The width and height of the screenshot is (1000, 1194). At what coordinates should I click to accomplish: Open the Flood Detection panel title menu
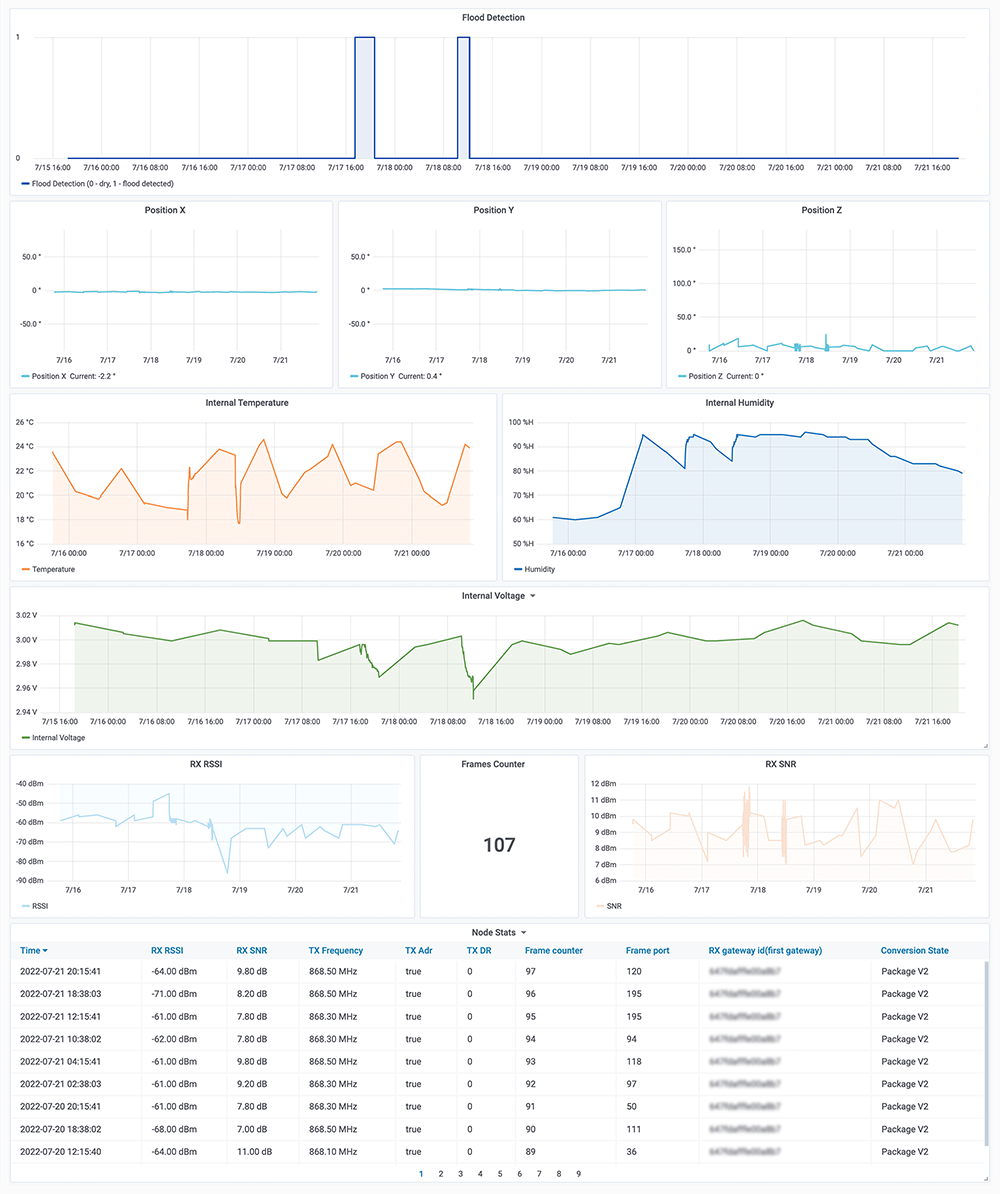click(493, 18)
